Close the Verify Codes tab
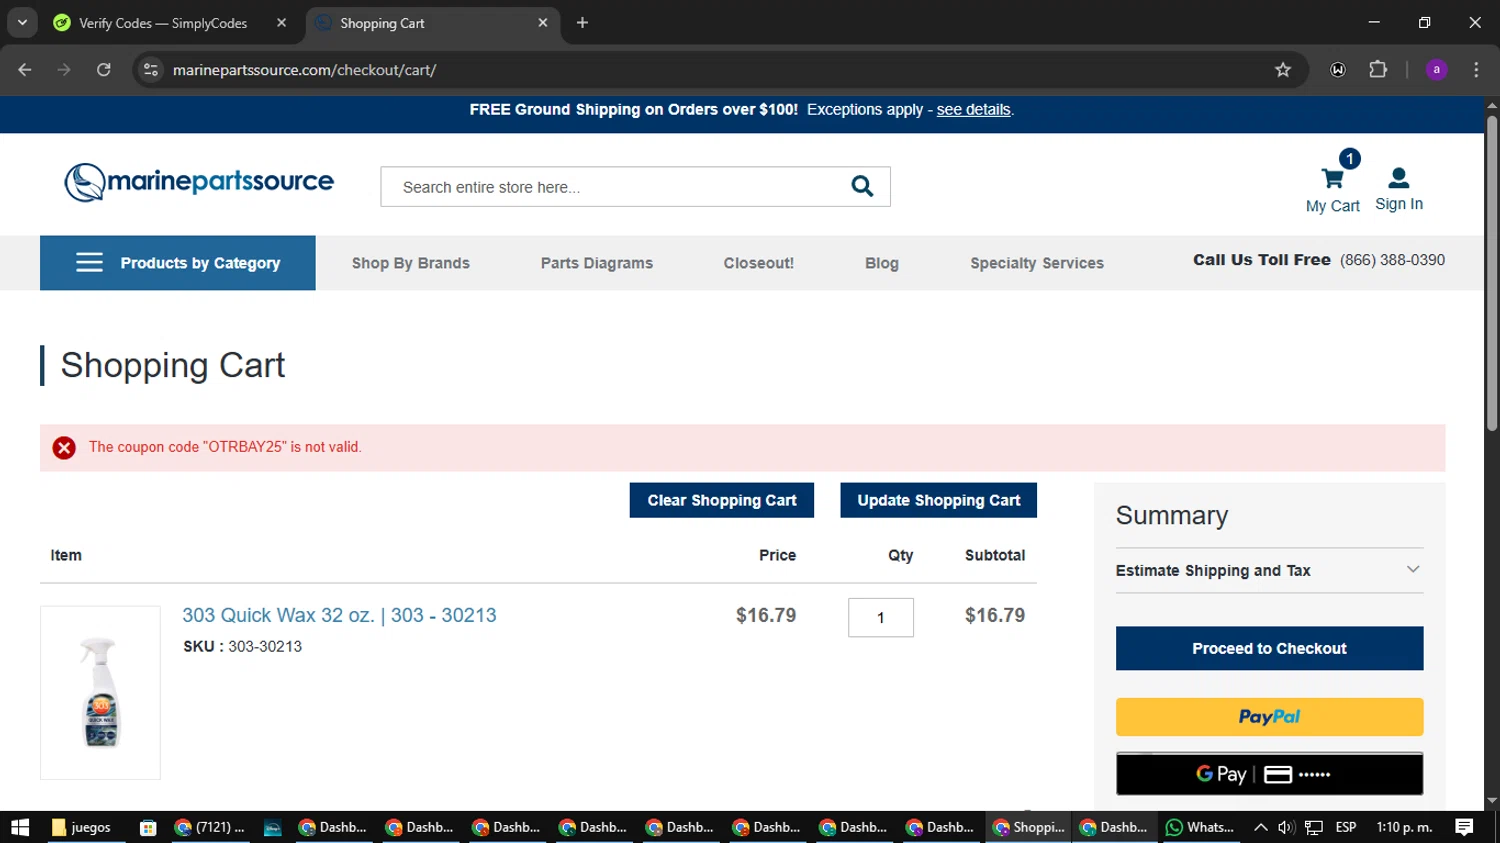Viewport: 1500px width, 843px height. click(x=281, y=23)
